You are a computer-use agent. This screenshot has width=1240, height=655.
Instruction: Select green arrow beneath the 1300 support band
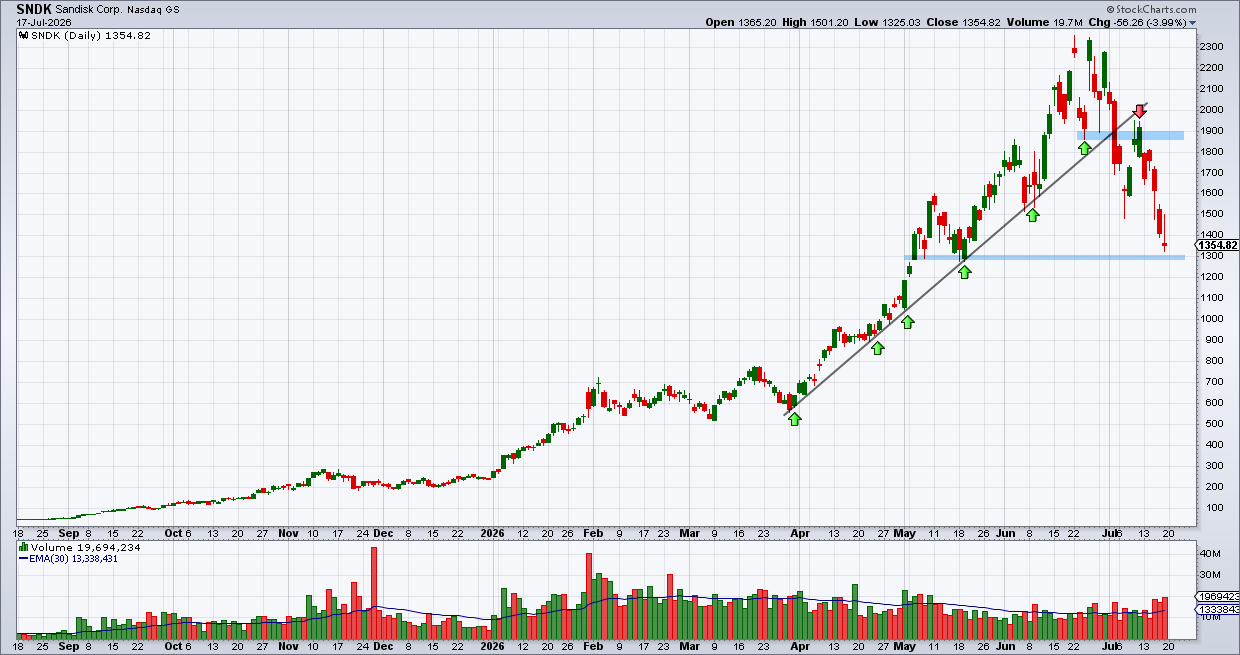964,271
